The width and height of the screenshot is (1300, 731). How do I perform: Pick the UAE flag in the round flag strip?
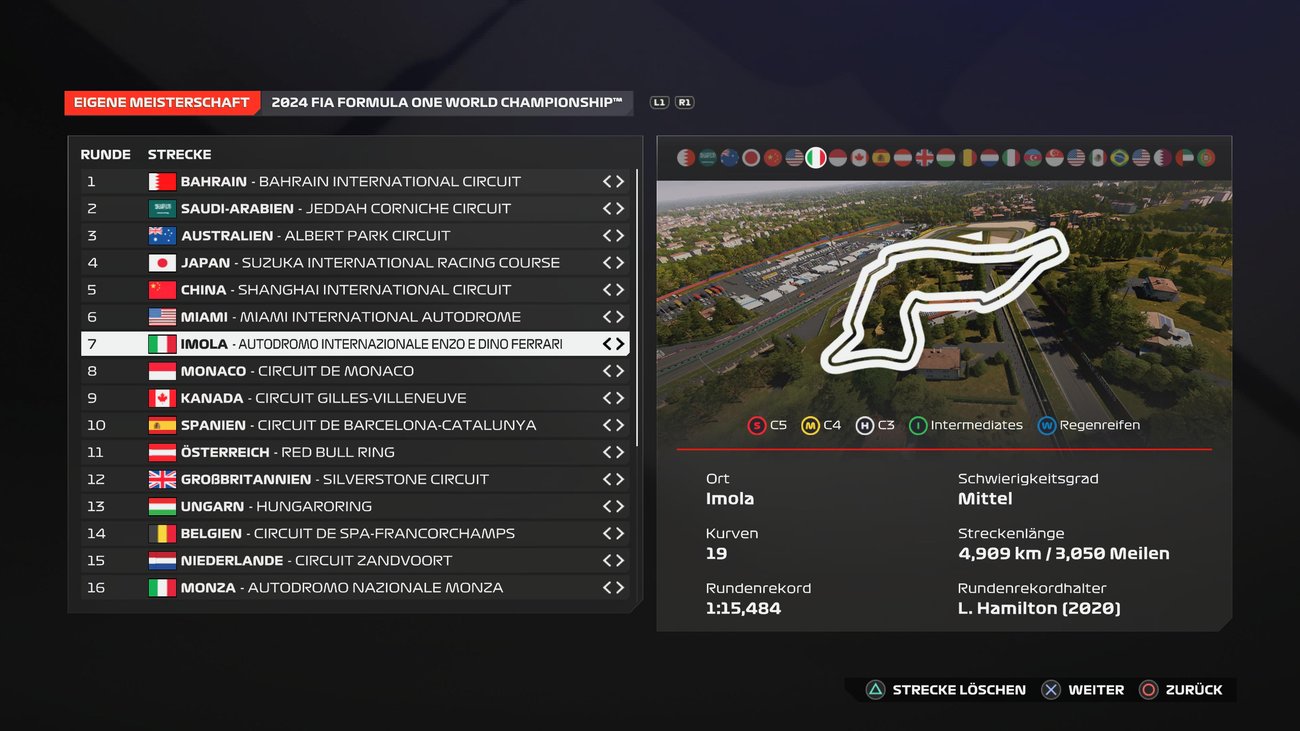1185,158
